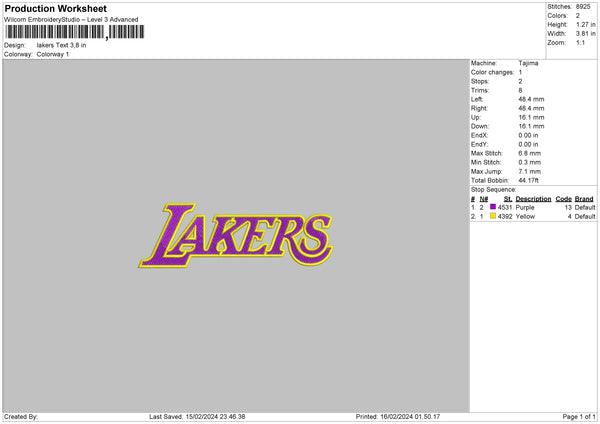Click the Zoom value 1:1
600x424 pixels.
coord(580,42)
